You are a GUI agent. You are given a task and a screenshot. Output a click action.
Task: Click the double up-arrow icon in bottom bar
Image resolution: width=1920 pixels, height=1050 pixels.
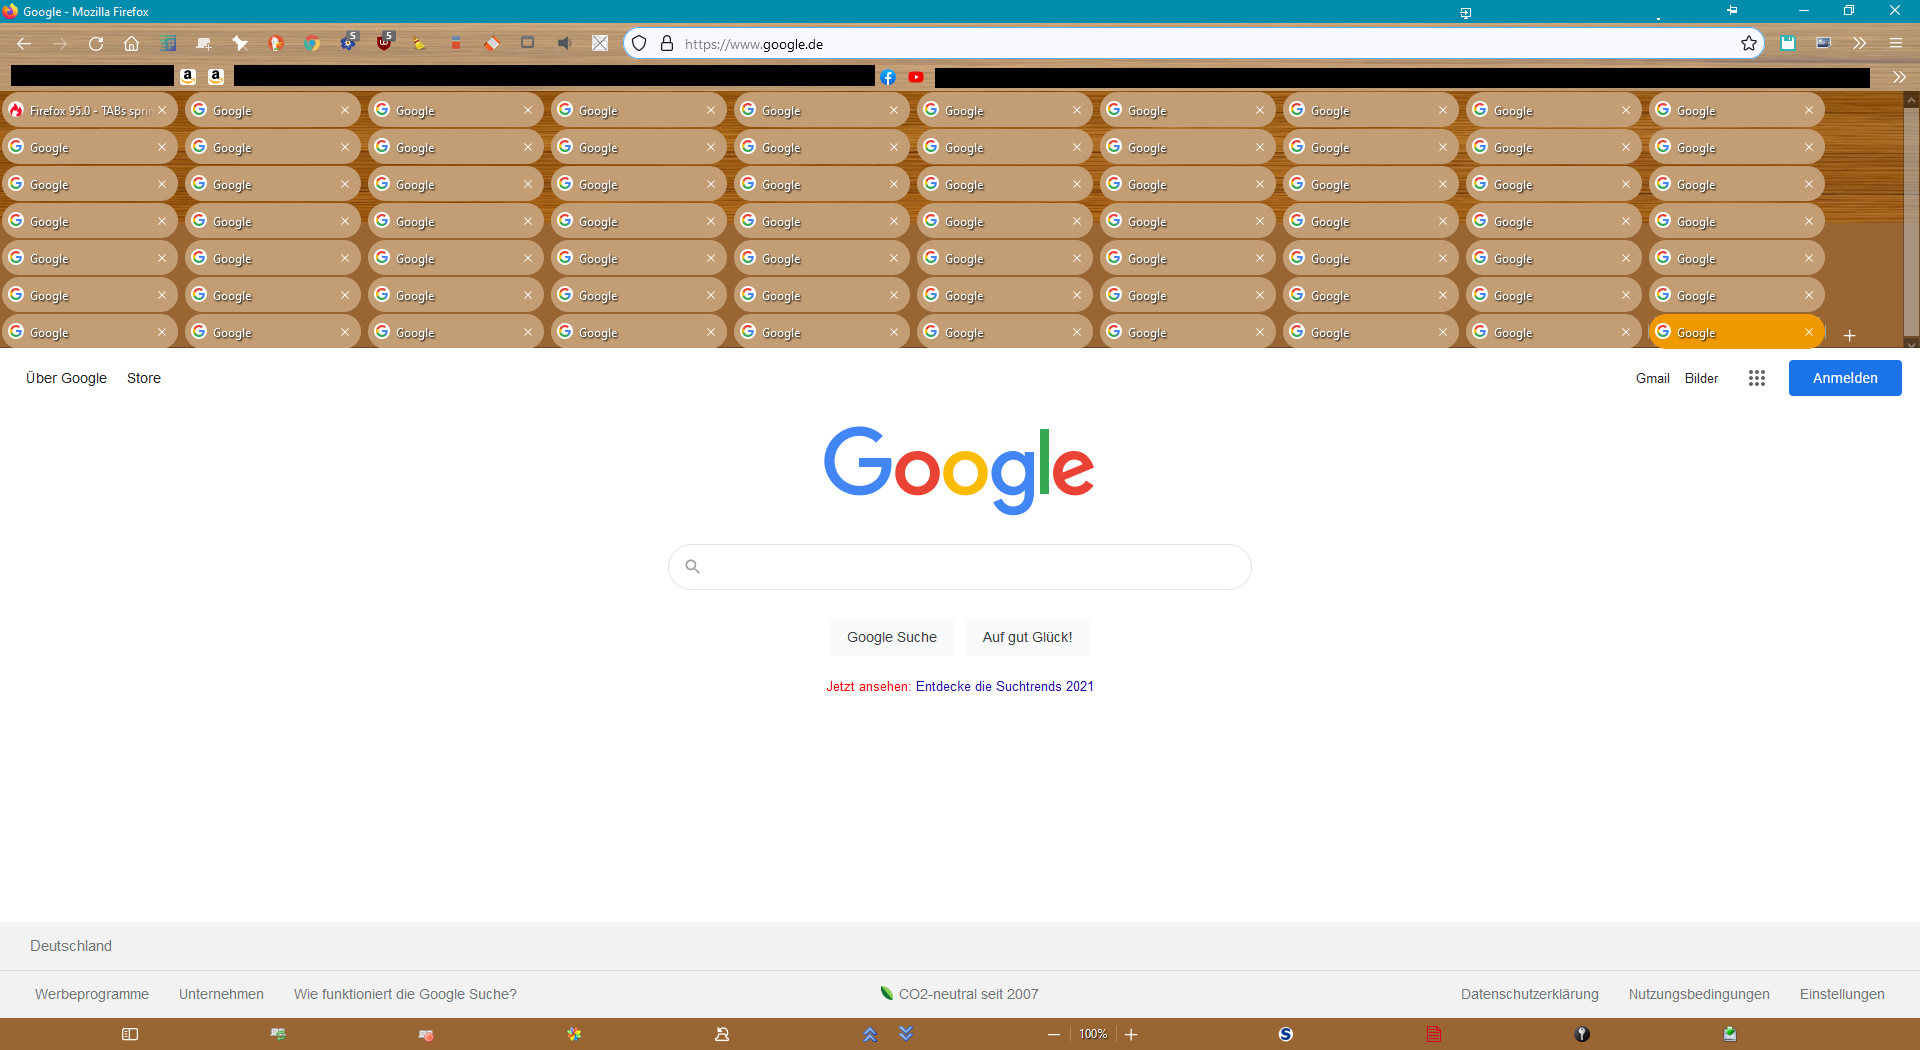pyautogui.click(x=870, y=1034)
